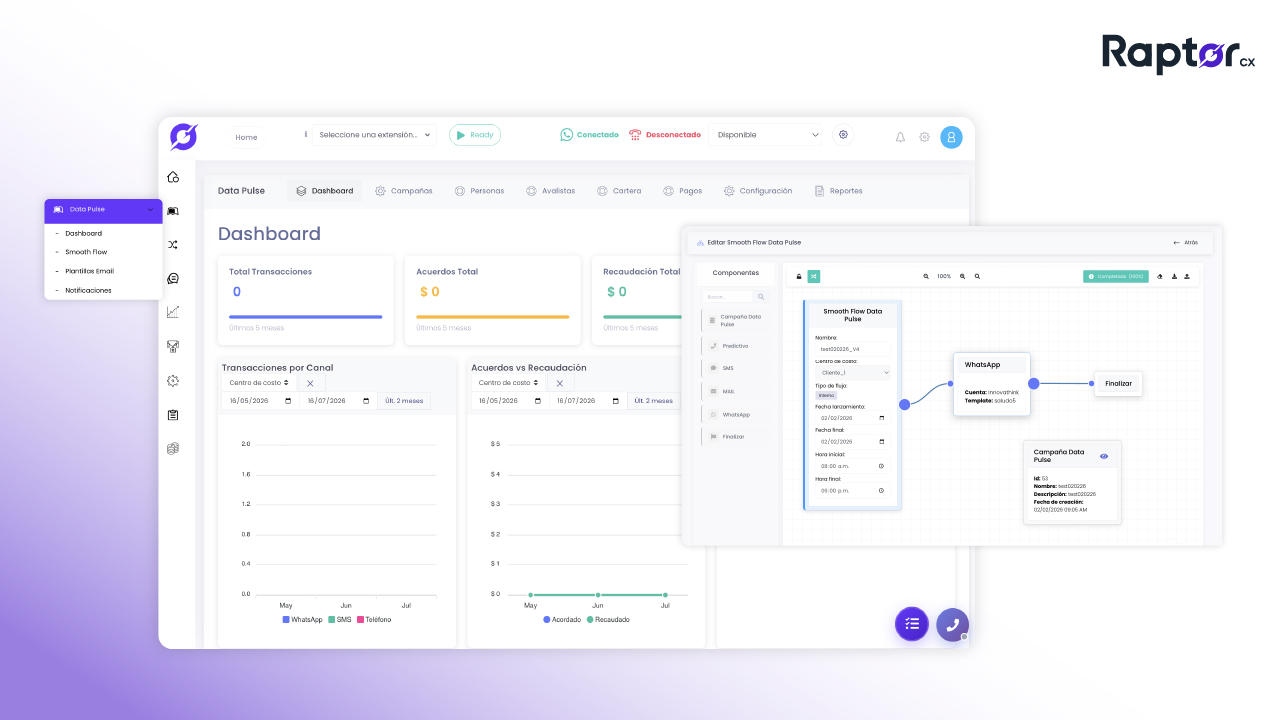Click the Raptor lightning logo in the dashboard header
The height and width of the screenshot is (720, 1281).
[183, 136]
